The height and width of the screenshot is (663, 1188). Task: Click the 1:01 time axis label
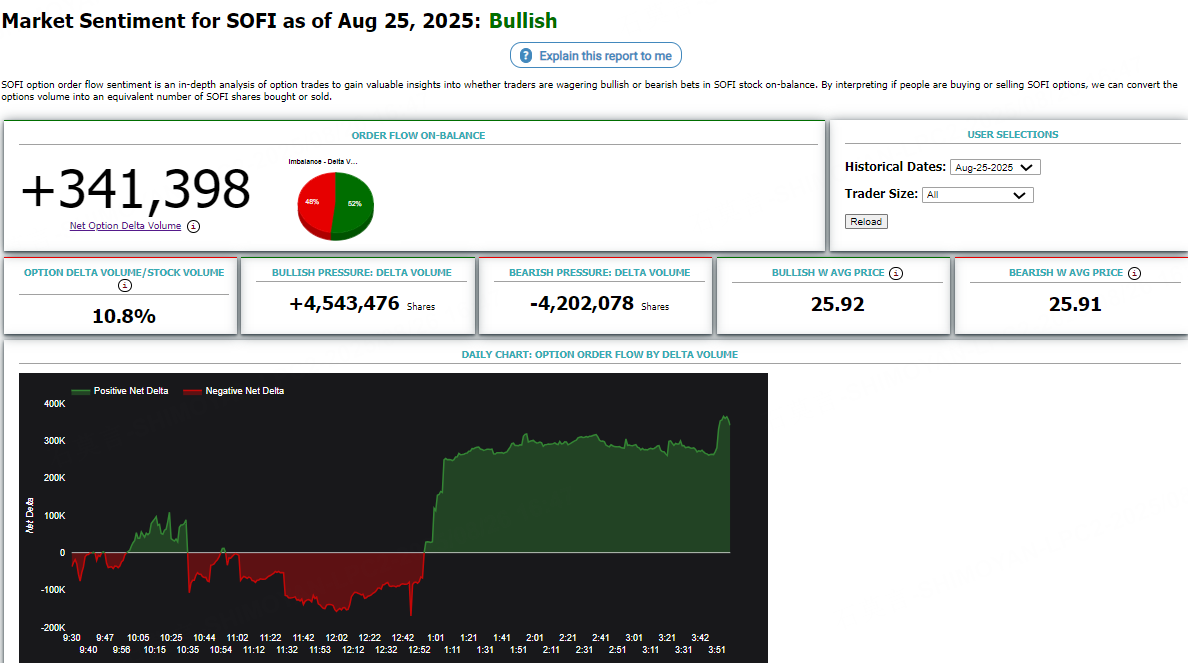pos(436,638)
